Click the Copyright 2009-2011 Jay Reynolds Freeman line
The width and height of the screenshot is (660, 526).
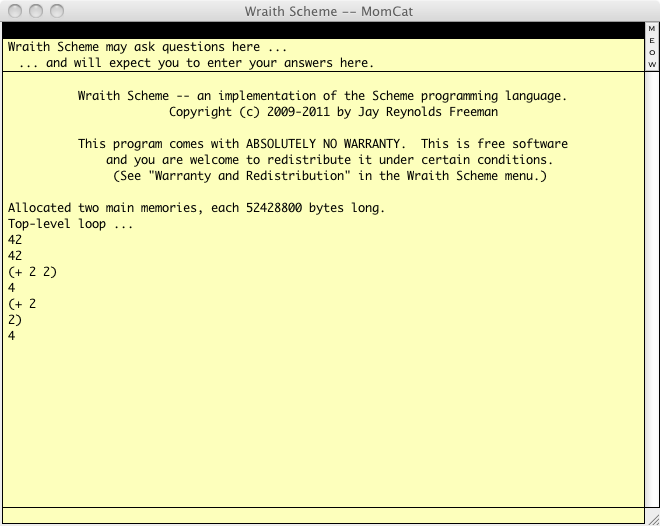coord(333,112)
